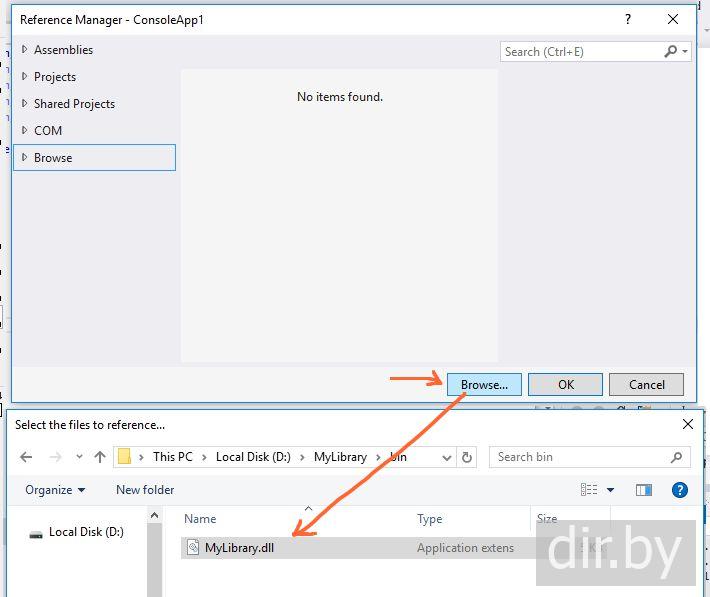Navigate to Local Disk (D:) breadcrumb
The height and width of the screenshot is (597, 710).
[253, 457]
